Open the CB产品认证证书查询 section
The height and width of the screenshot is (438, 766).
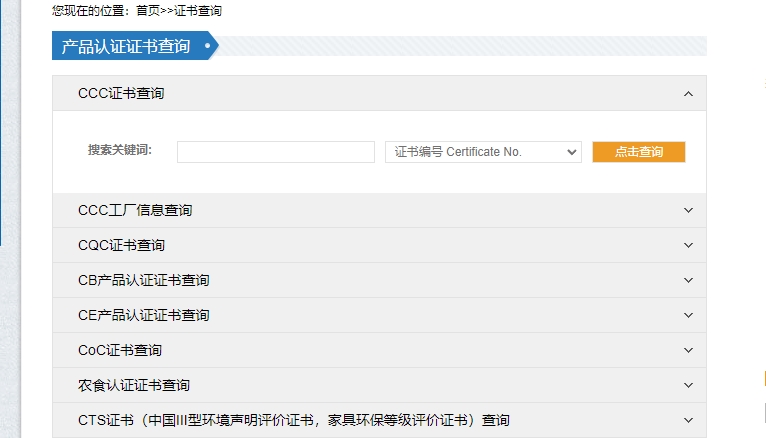(x=143, y=281)
